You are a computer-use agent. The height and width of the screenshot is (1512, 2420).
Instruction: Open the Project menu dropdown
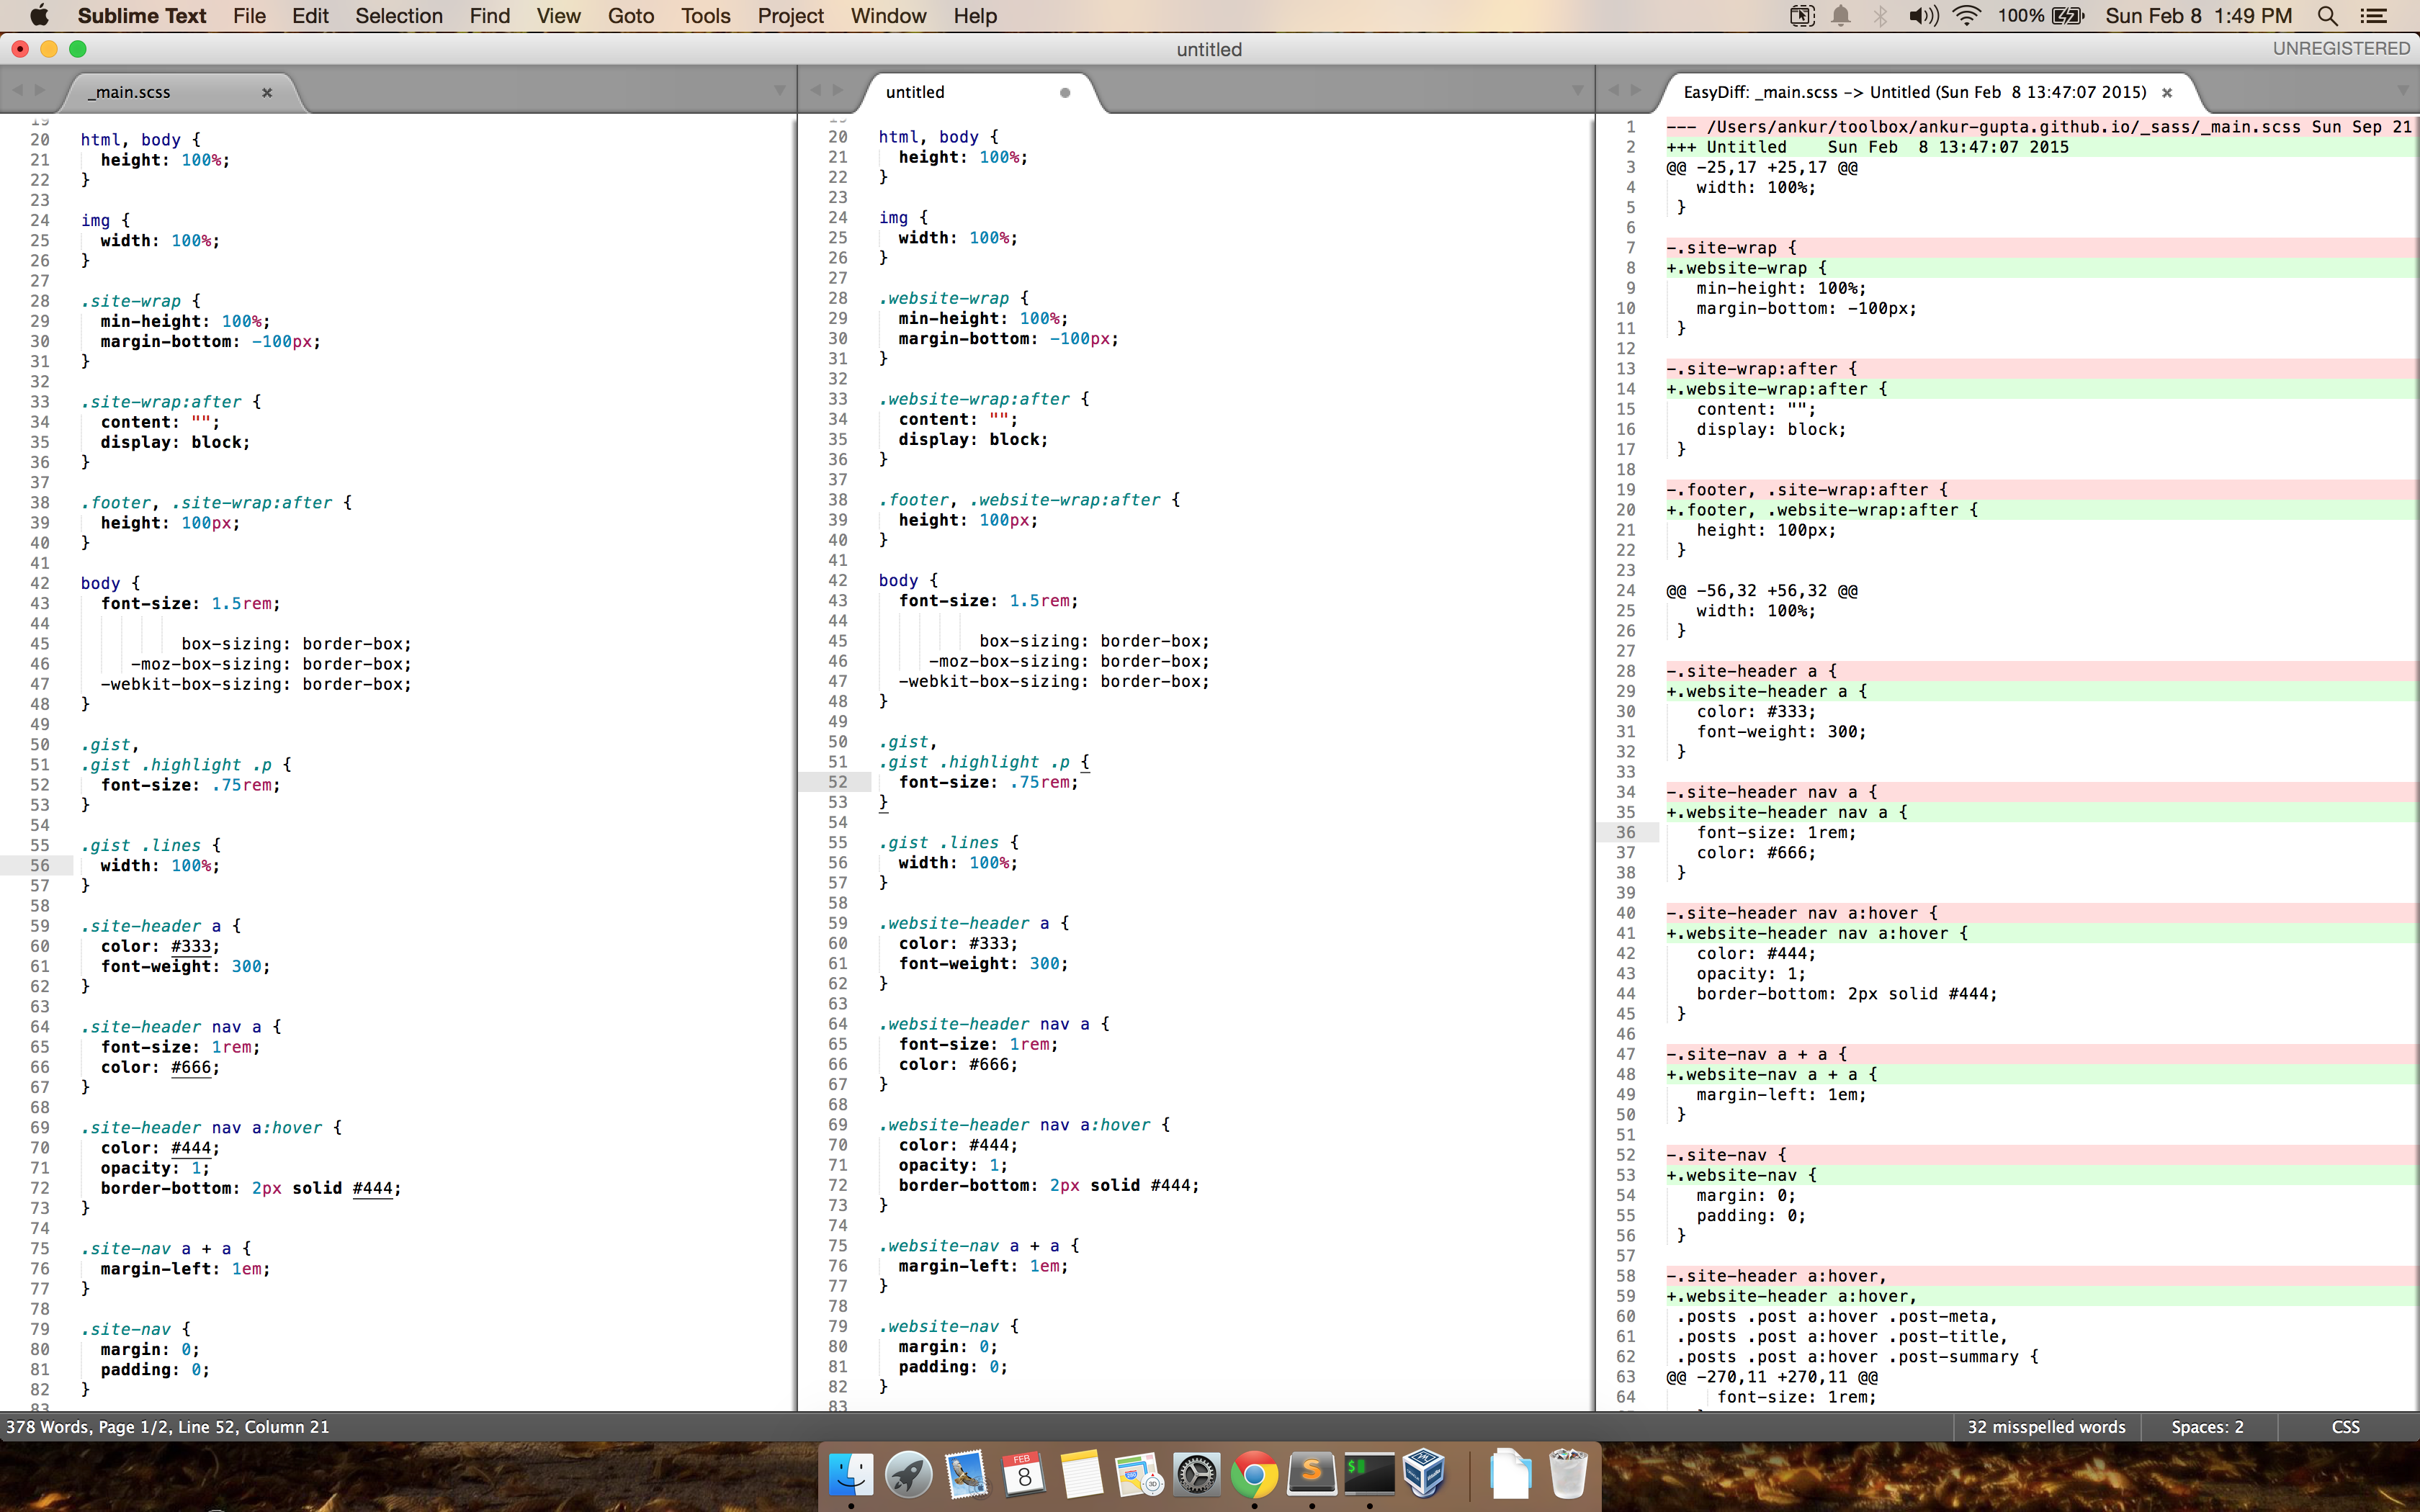[x=791, y=16]
